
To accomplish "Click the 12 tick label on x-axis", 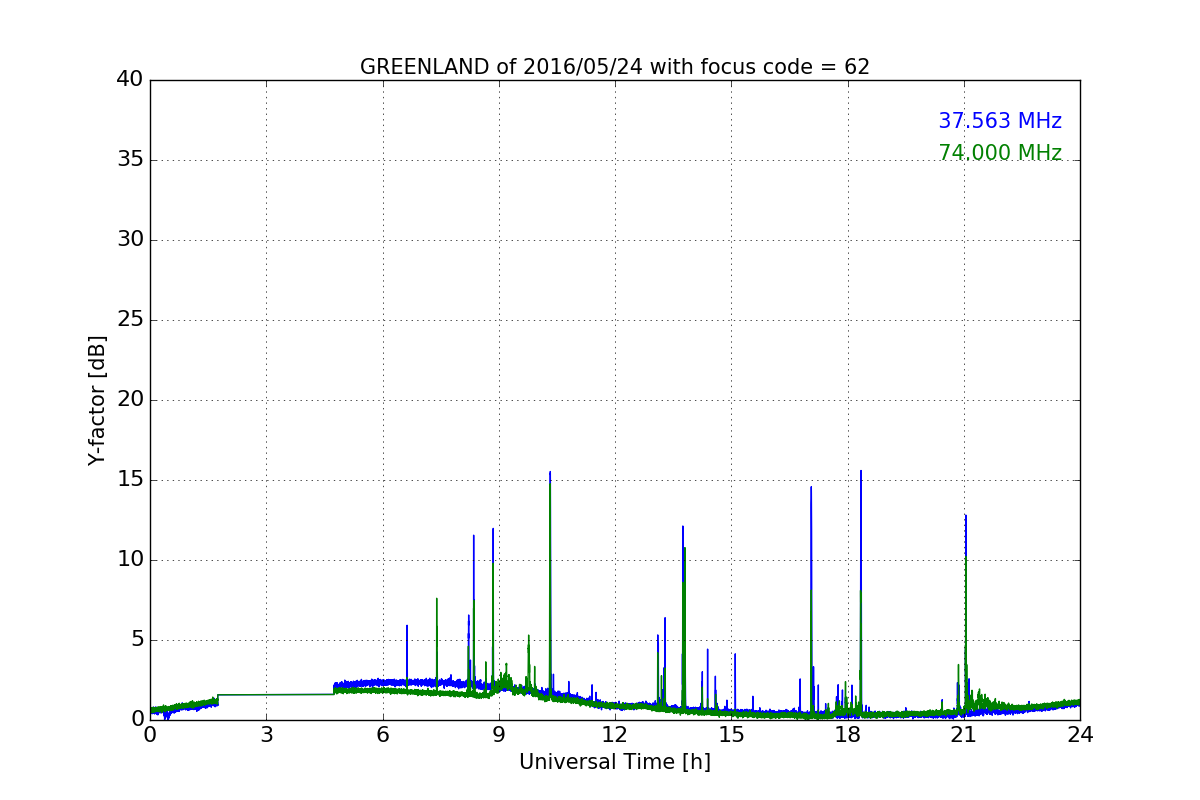I will (615, 735).
